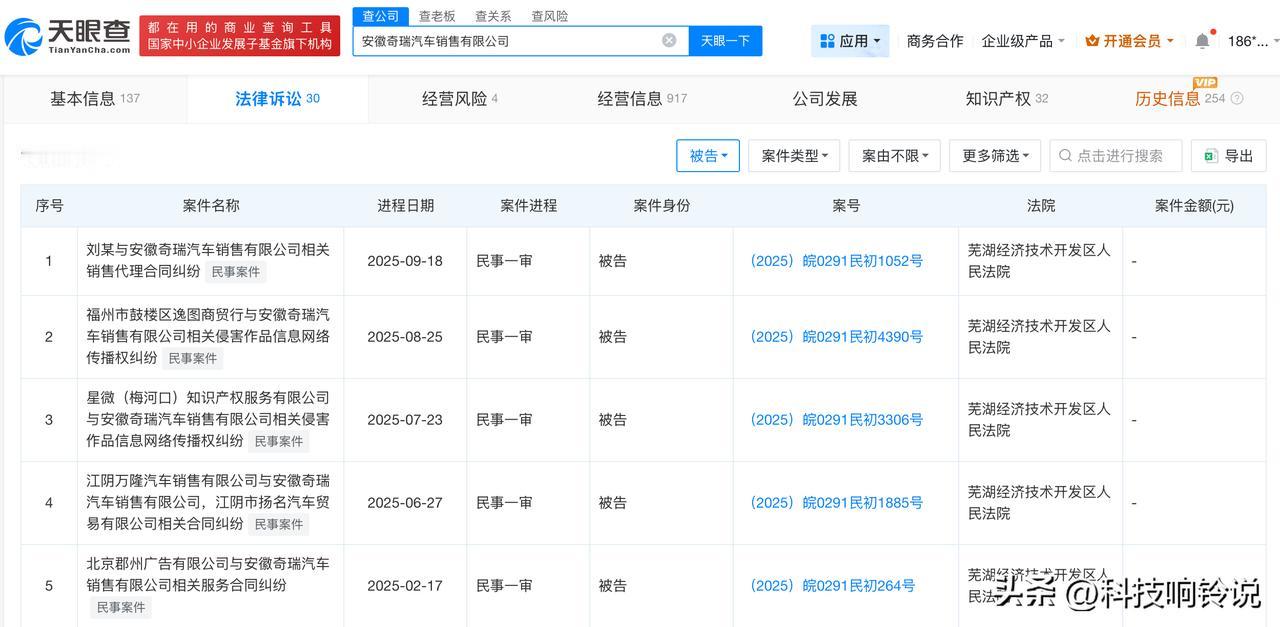Open the 更多筛选 filters dropdown
The image size is (1280, 627).
coord(994,155)
